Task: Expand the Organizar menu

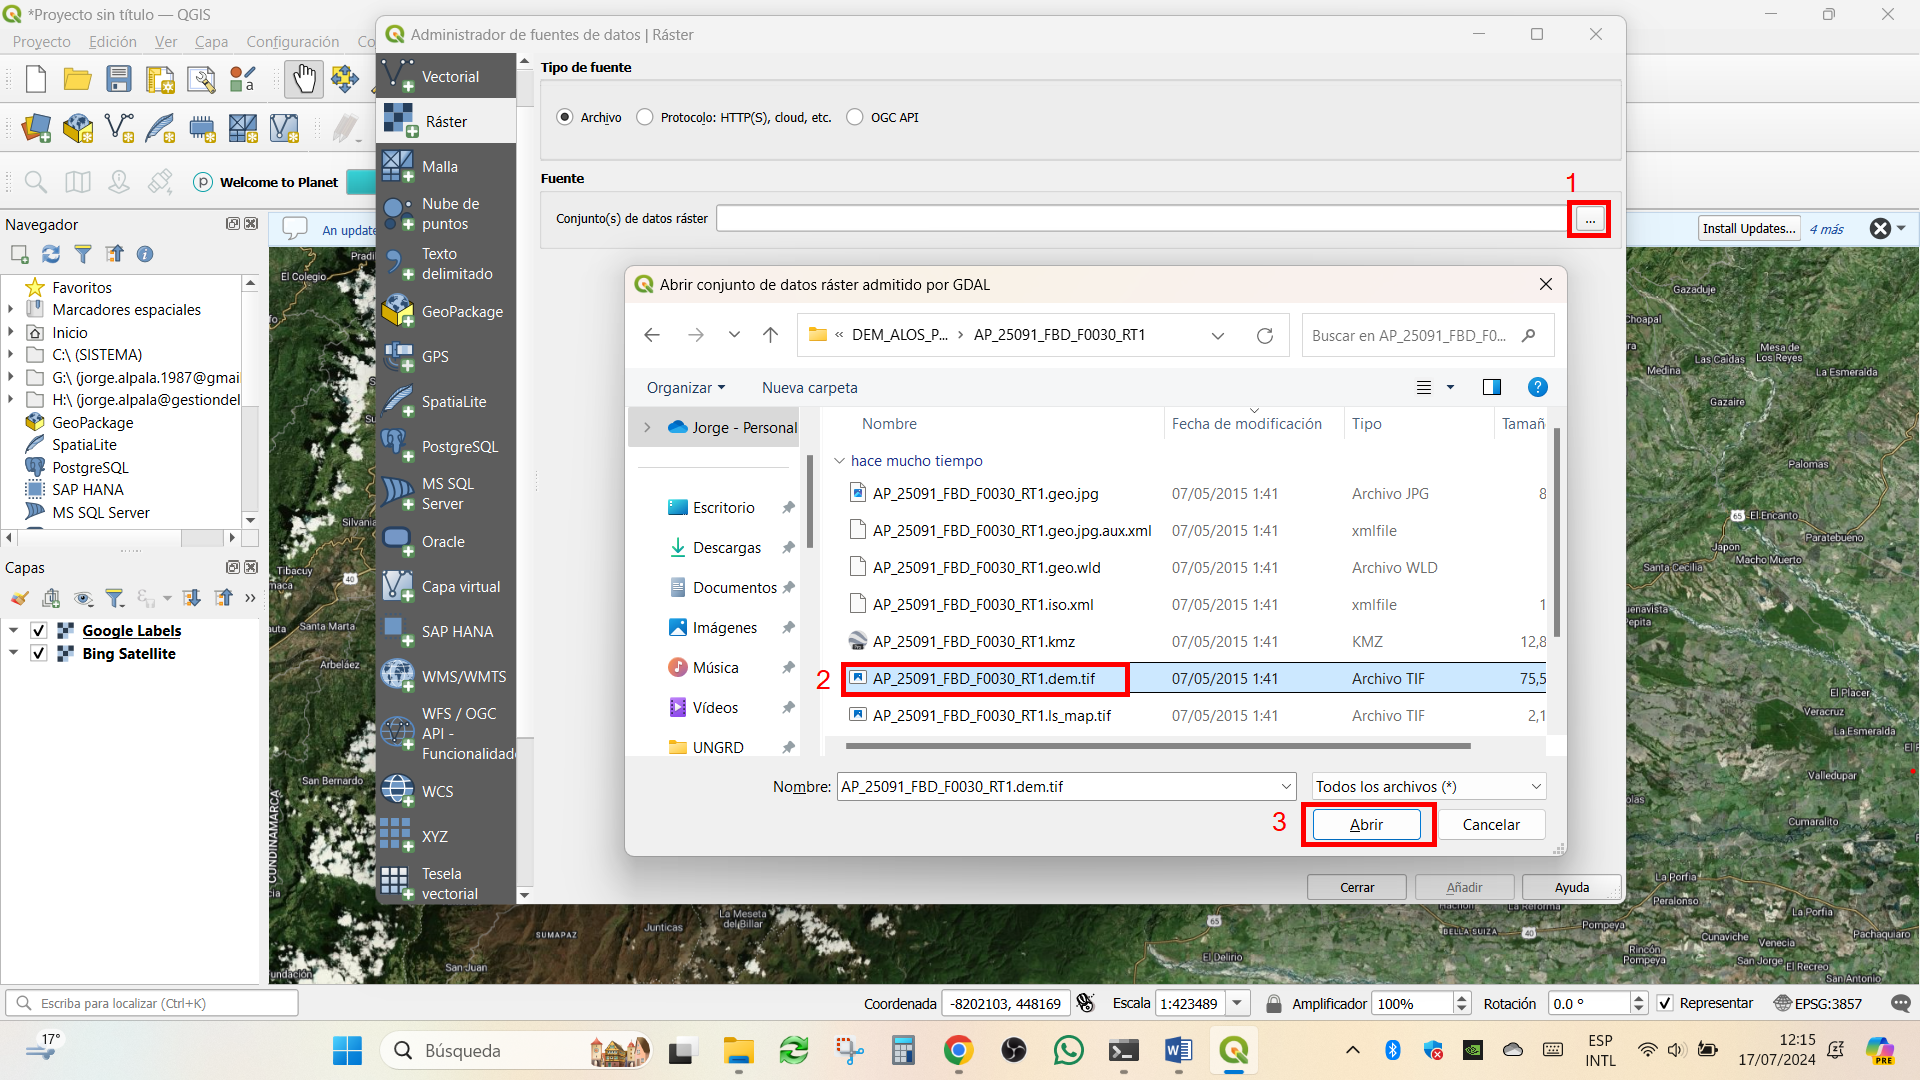Action: pos(686,387)
